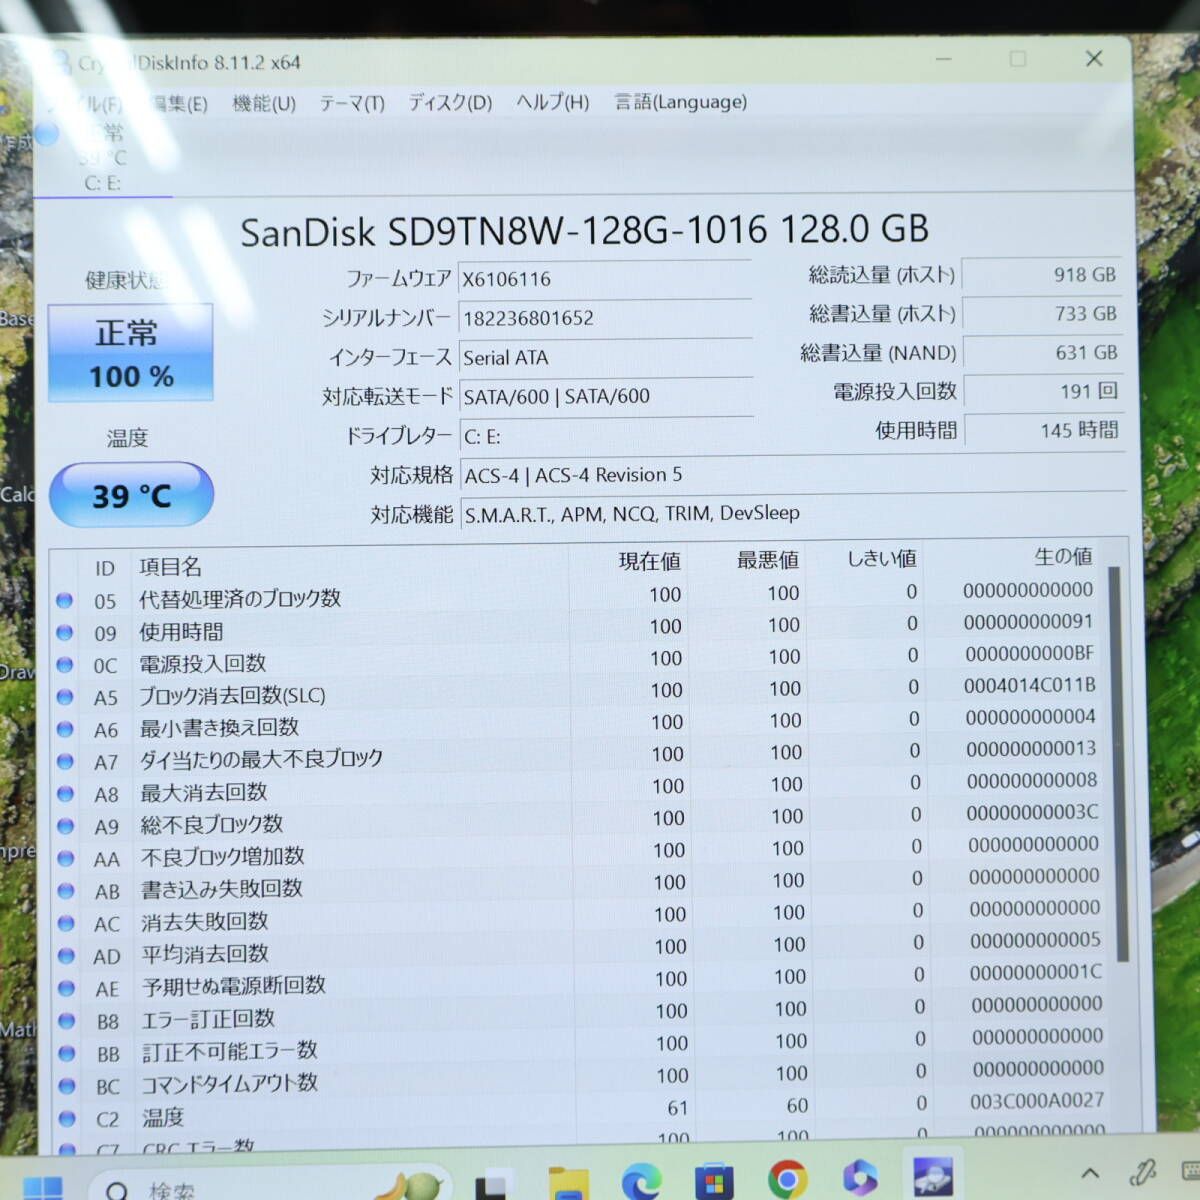1200x1200 pixels.
Task: Click the status icon for row 09 使用時間
Action: [64, 633]
